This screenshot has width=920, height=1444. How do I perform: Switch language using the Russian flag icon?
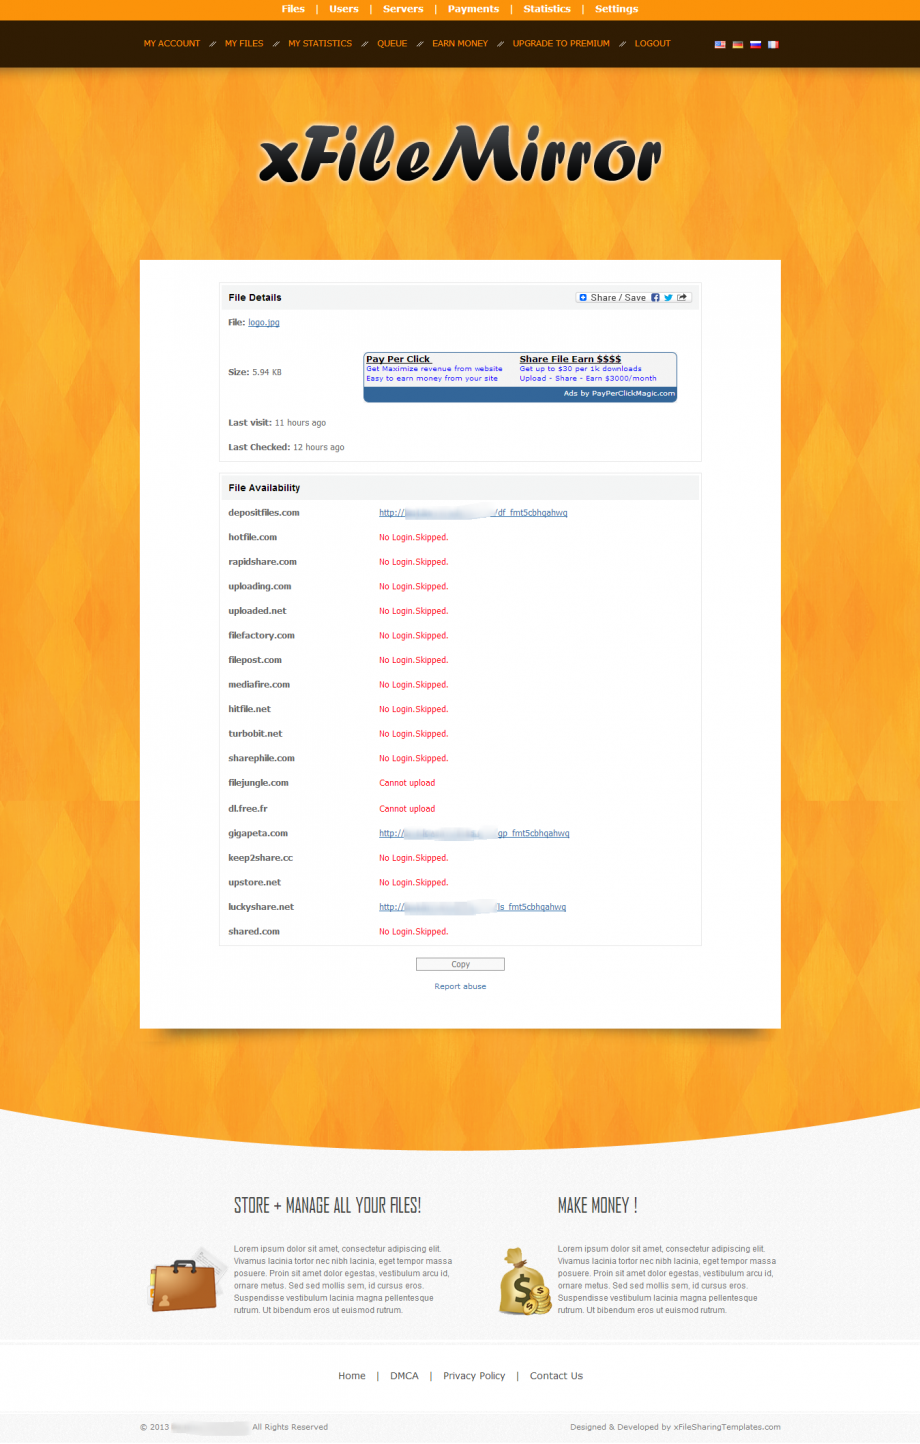pos(756,44)
